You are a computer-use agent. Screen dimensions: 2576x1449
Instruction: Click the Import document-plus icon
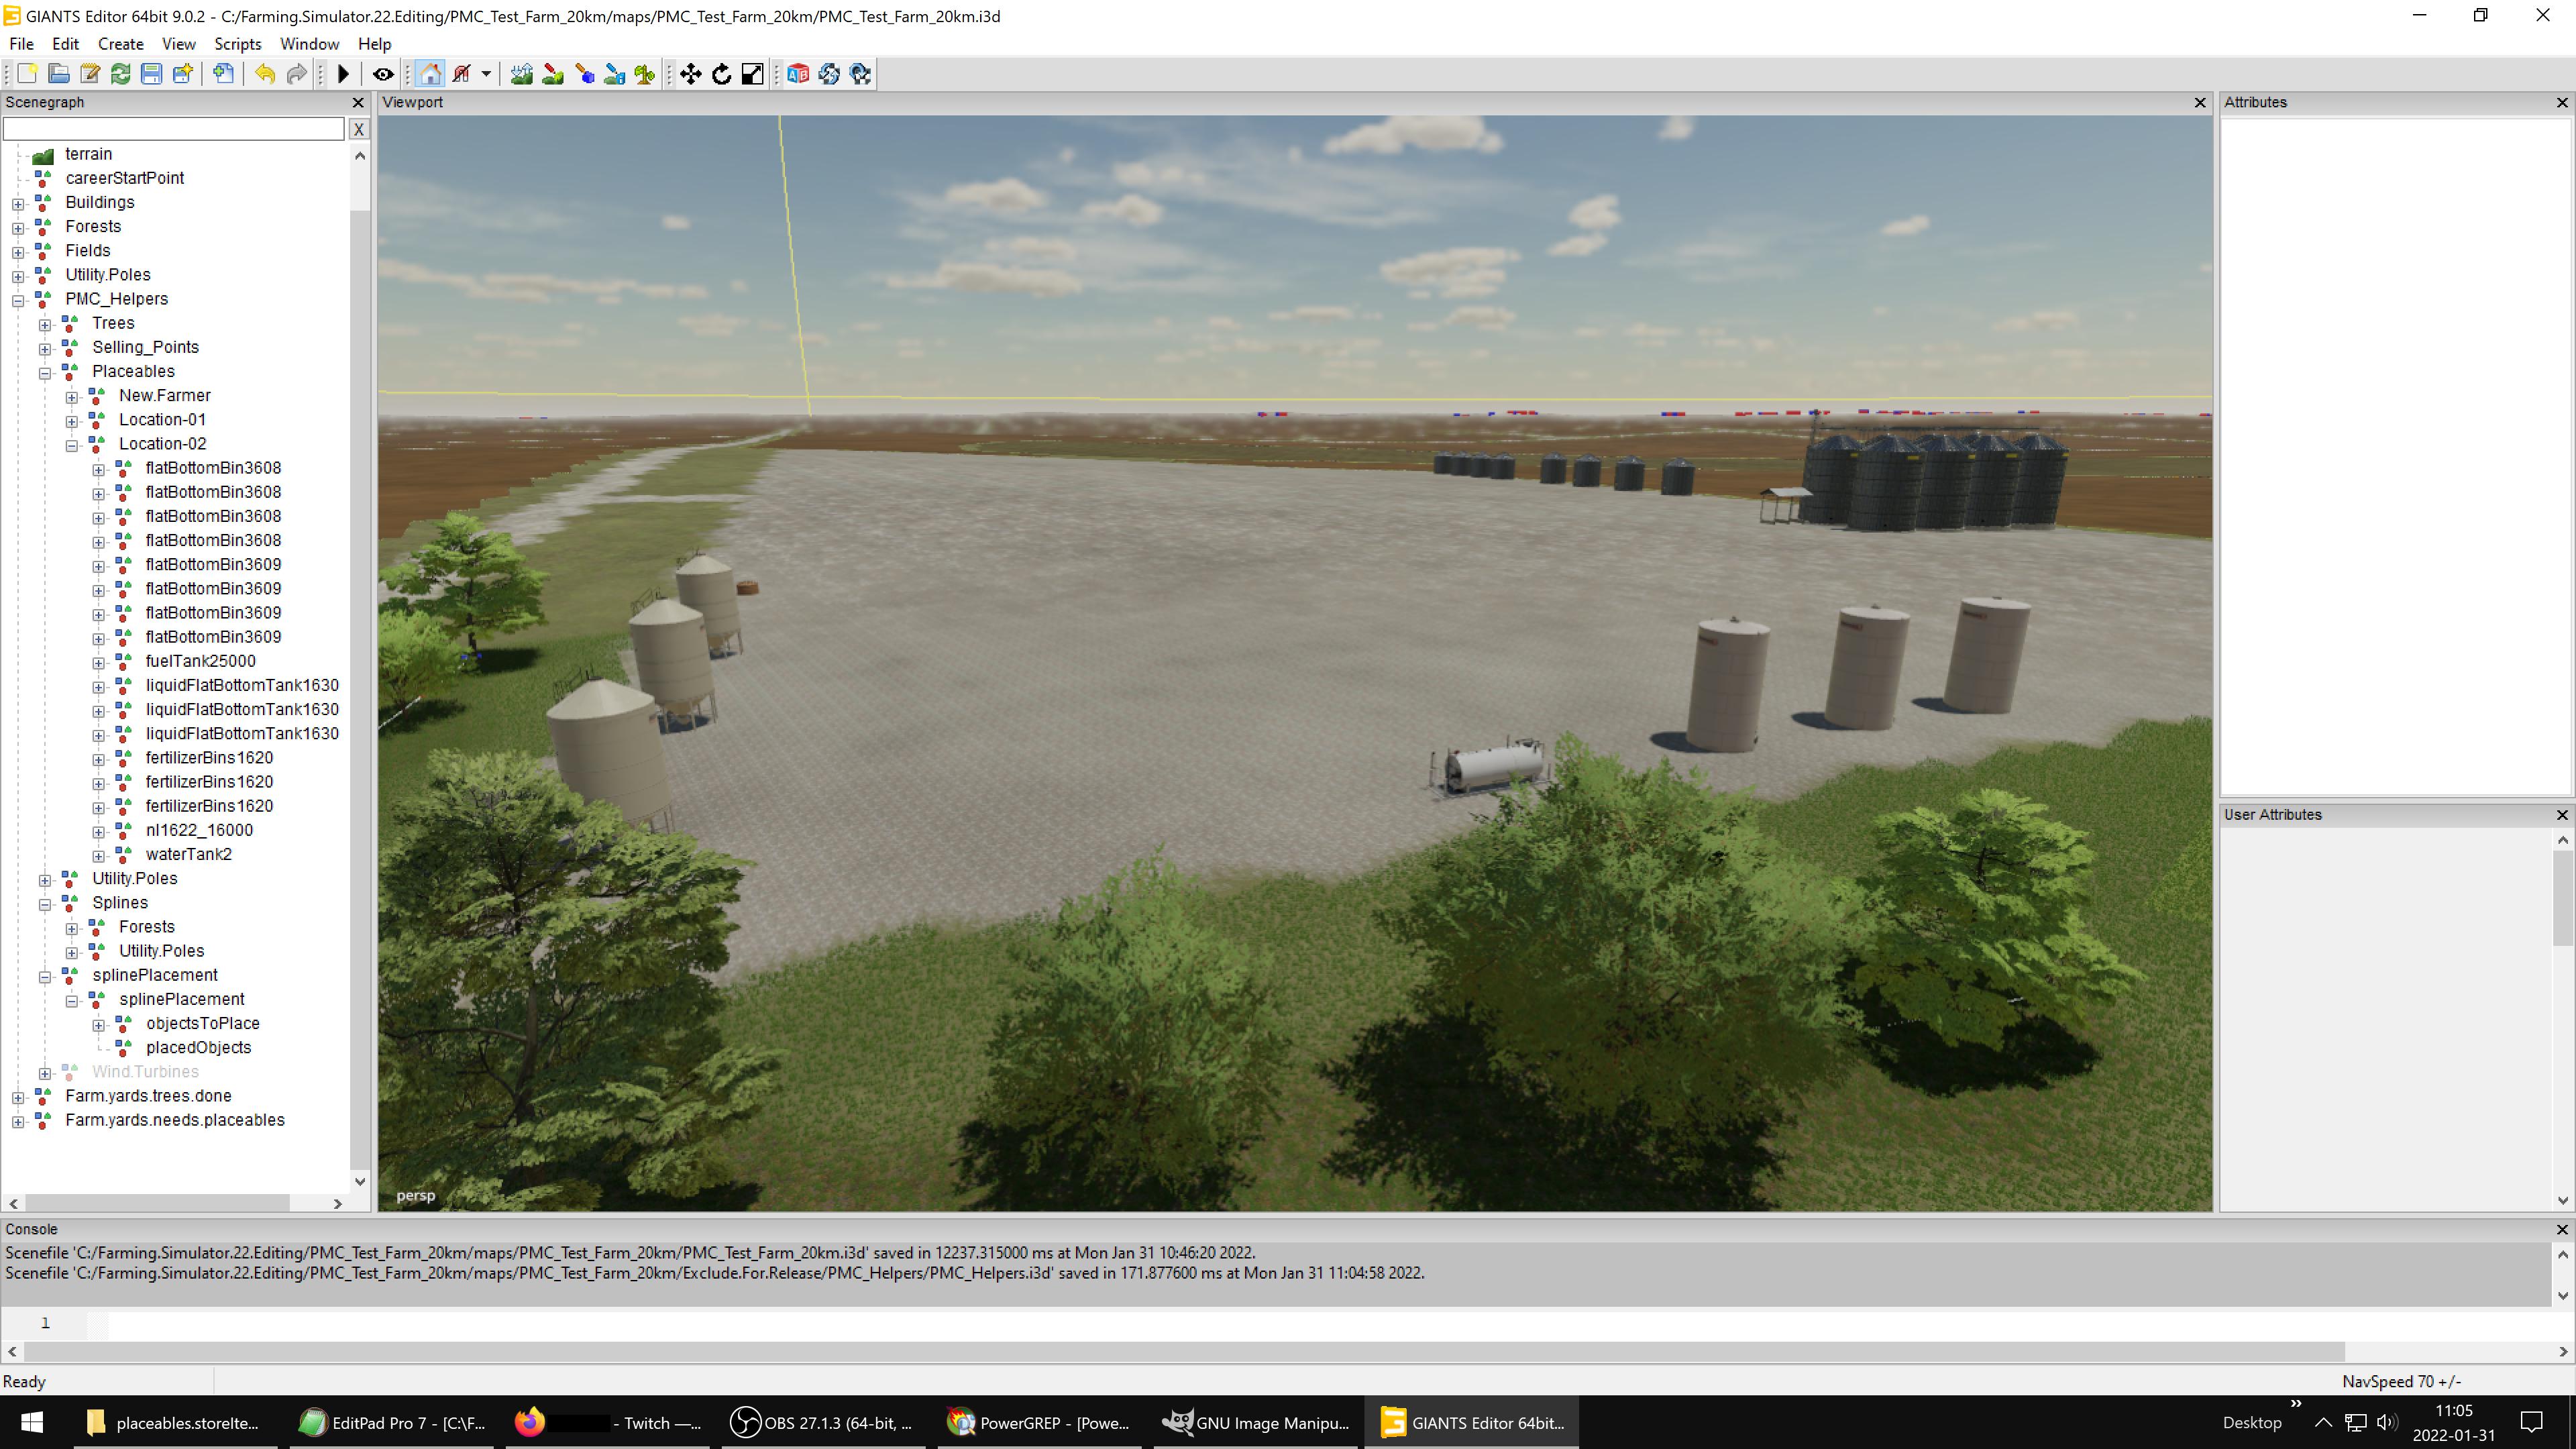(224, 74)
